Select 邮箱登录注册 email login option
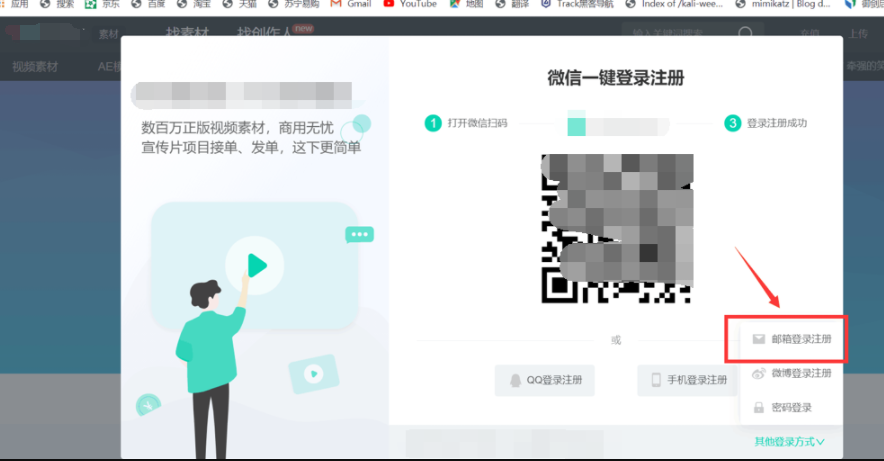 [792, 339]
